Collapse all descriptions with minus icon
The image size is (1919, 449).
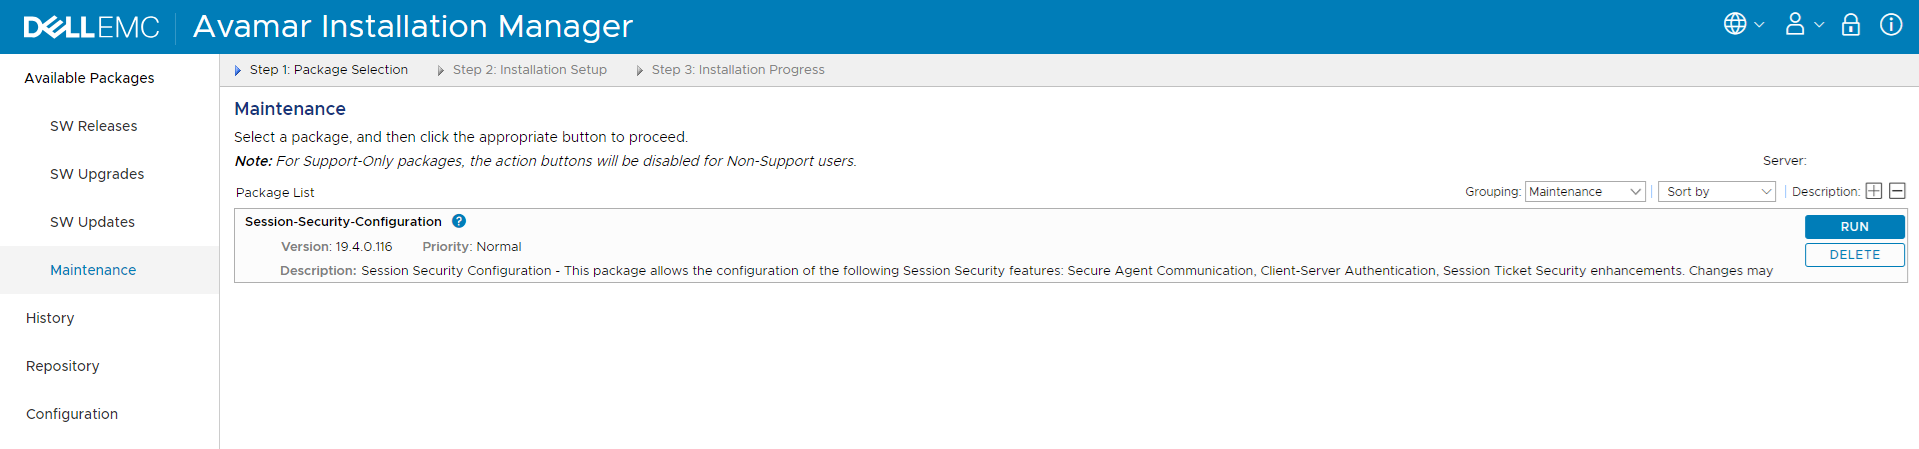click(x=1897, y=191)
